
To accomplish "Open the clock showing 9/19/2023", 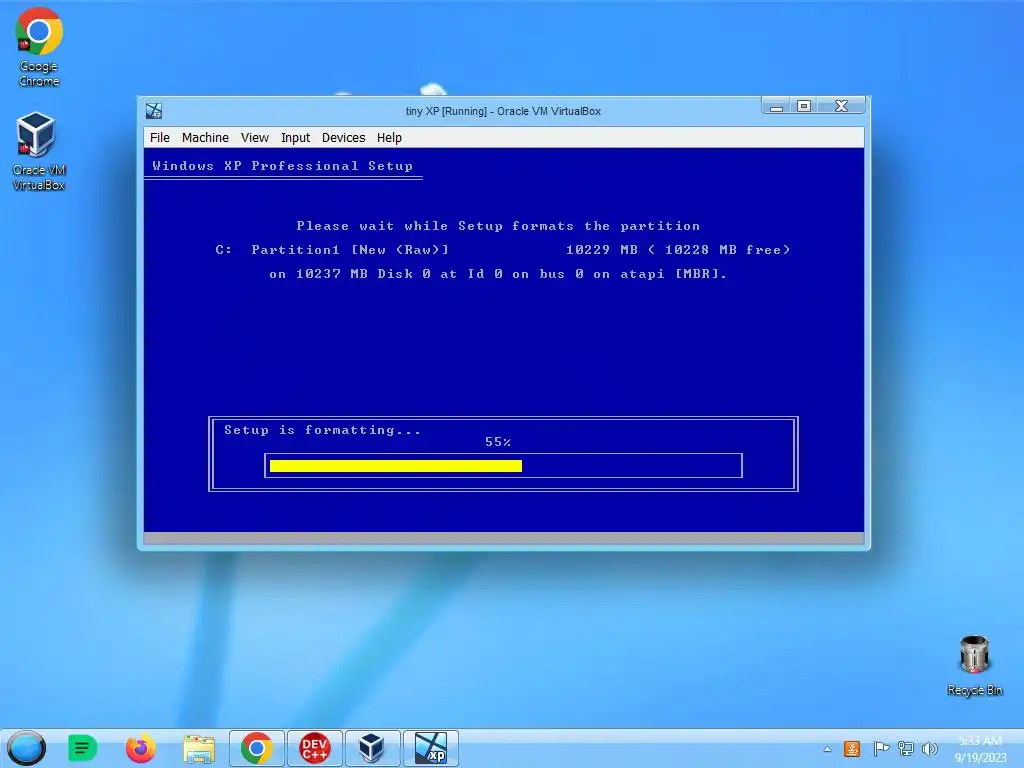I will pos(980,748).
